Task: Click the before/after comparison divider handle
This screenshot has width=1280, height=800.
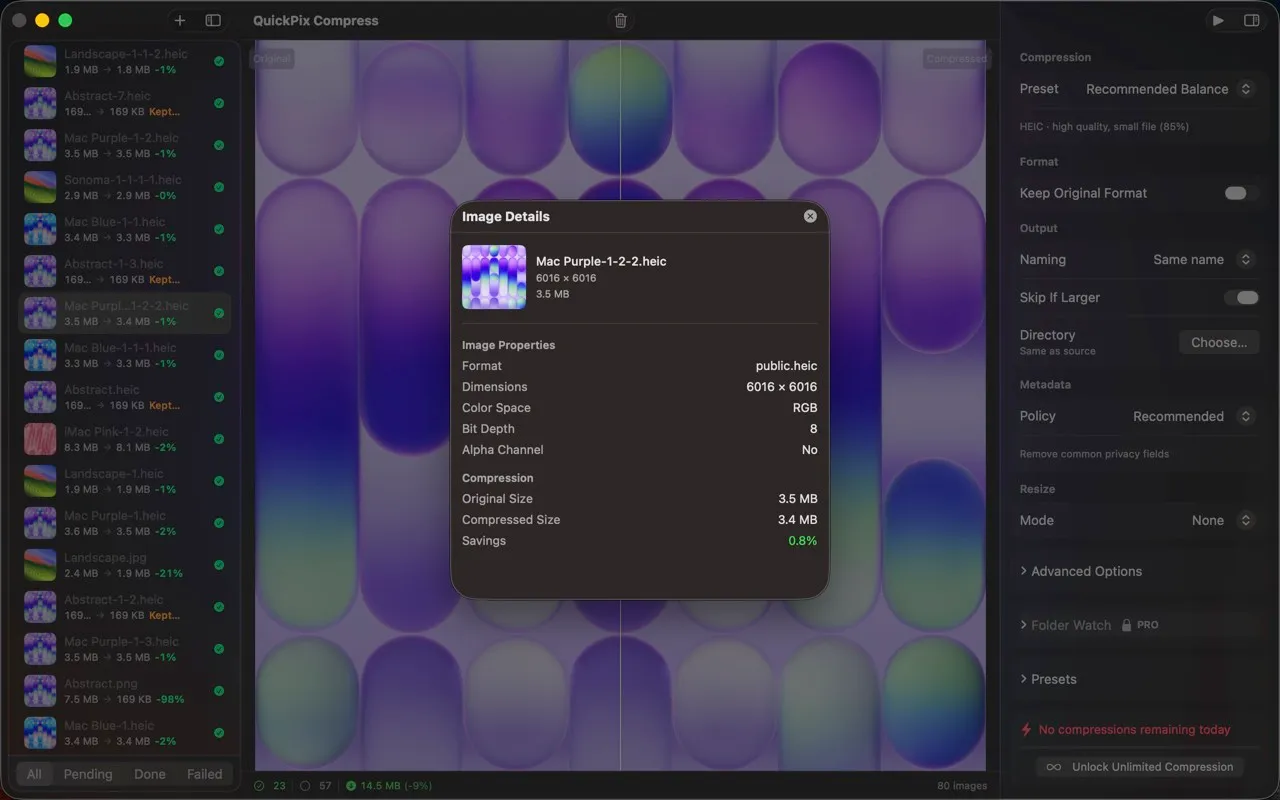Action: [x=621, y=405]
